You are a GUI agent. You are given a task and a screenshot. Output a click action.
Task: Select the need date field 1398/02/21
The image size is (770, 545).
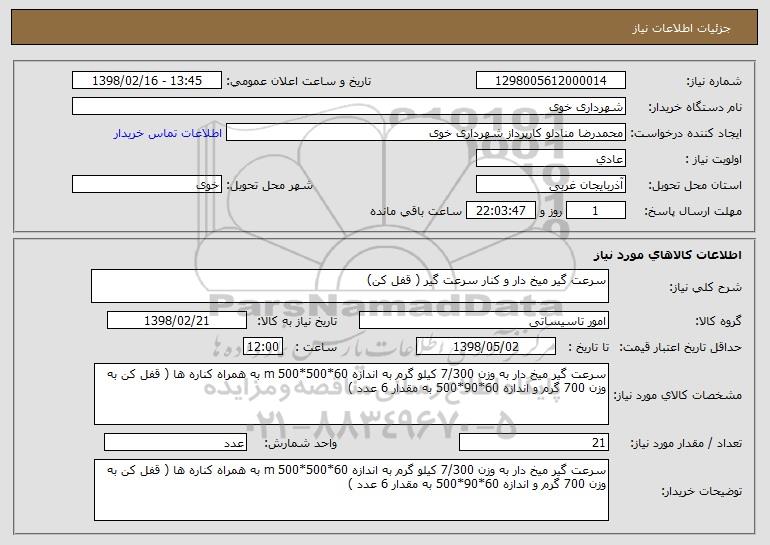tap(177, 321)
